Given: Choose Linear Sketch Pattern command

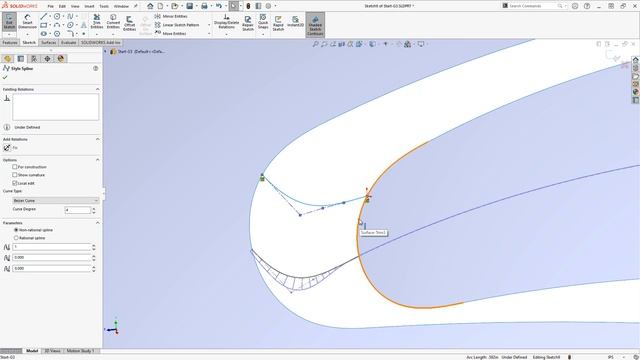Looking at the screenshot, I should tap(177, 25).
